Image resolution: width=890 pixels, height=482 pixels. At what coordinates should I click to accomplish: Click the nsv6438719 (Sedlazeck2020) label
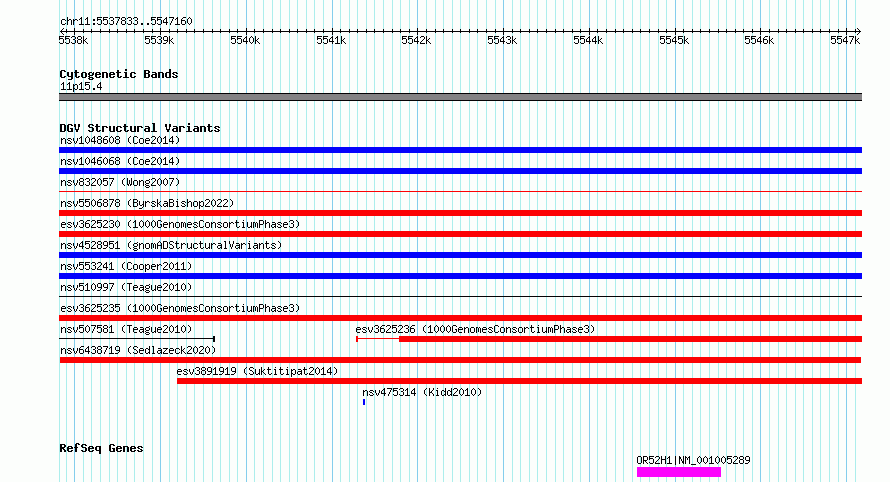pyautogui.click(x=138, y=350)
